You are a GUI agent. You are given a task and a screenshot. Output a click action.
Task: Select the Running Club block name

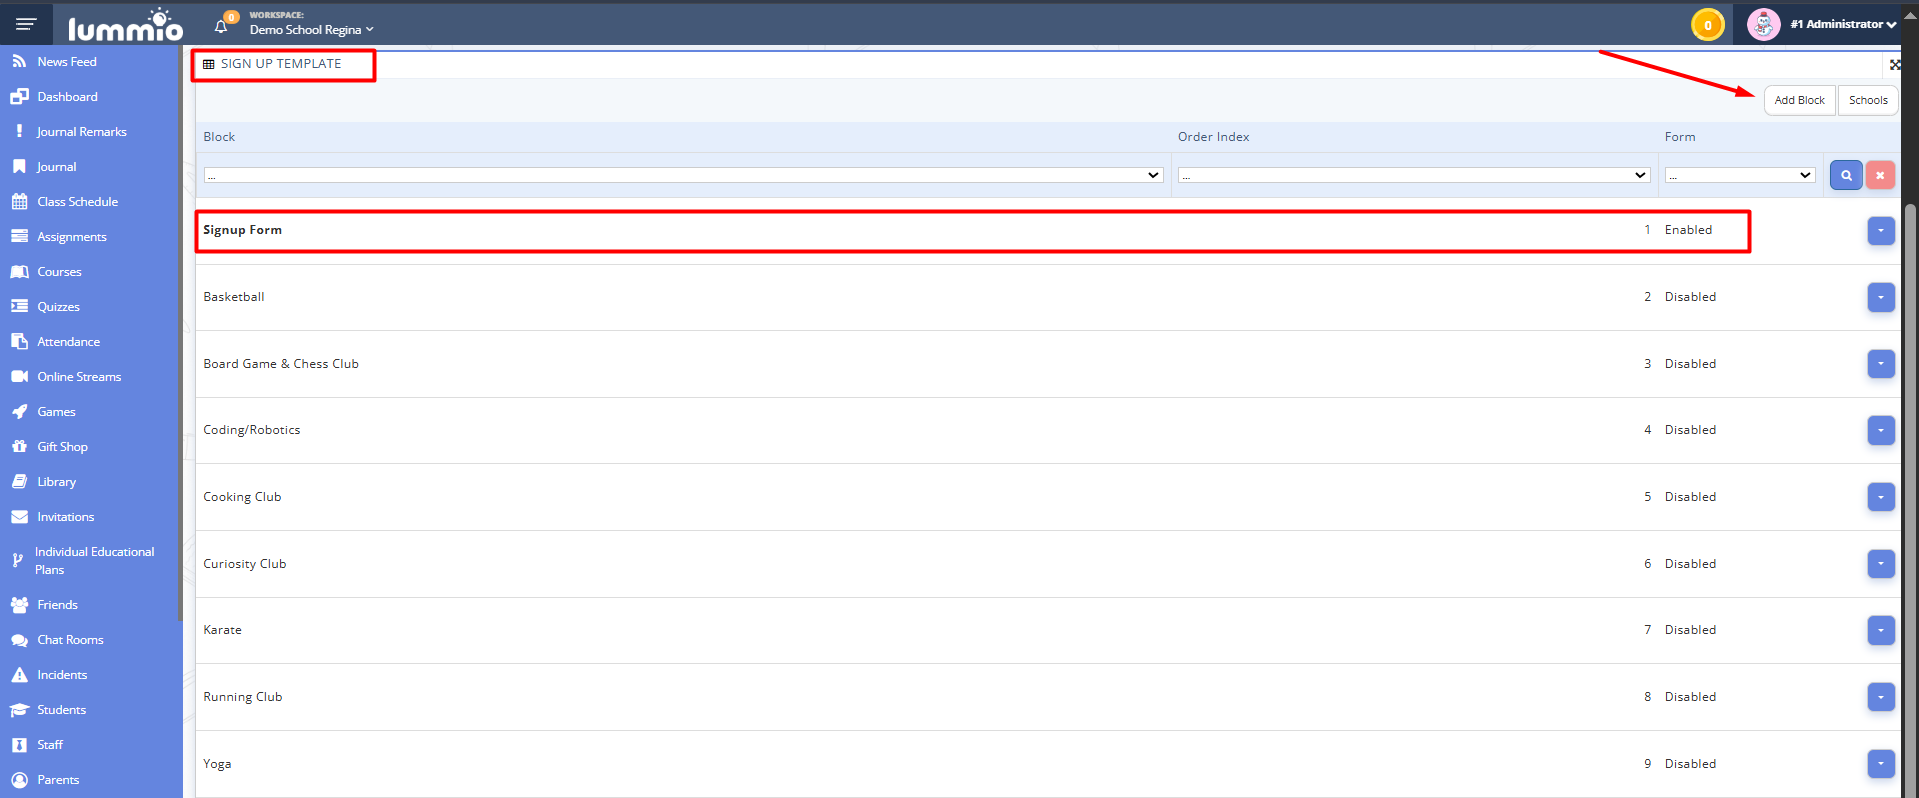coord(243,697)
